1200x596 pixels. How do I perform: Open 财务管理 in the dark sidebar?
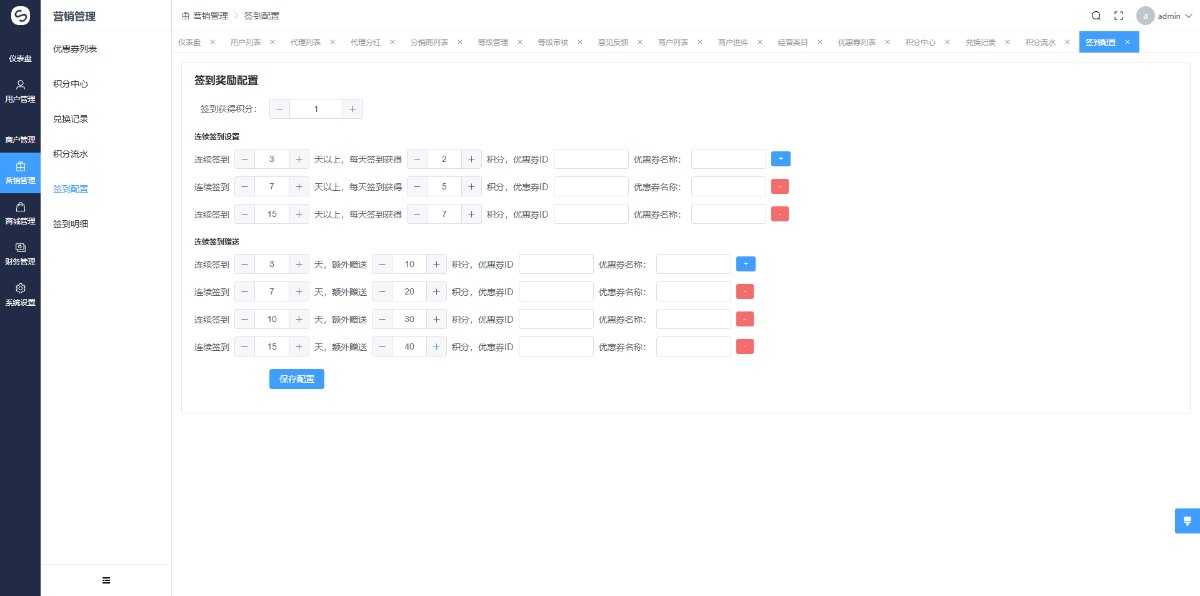[20, 254]
